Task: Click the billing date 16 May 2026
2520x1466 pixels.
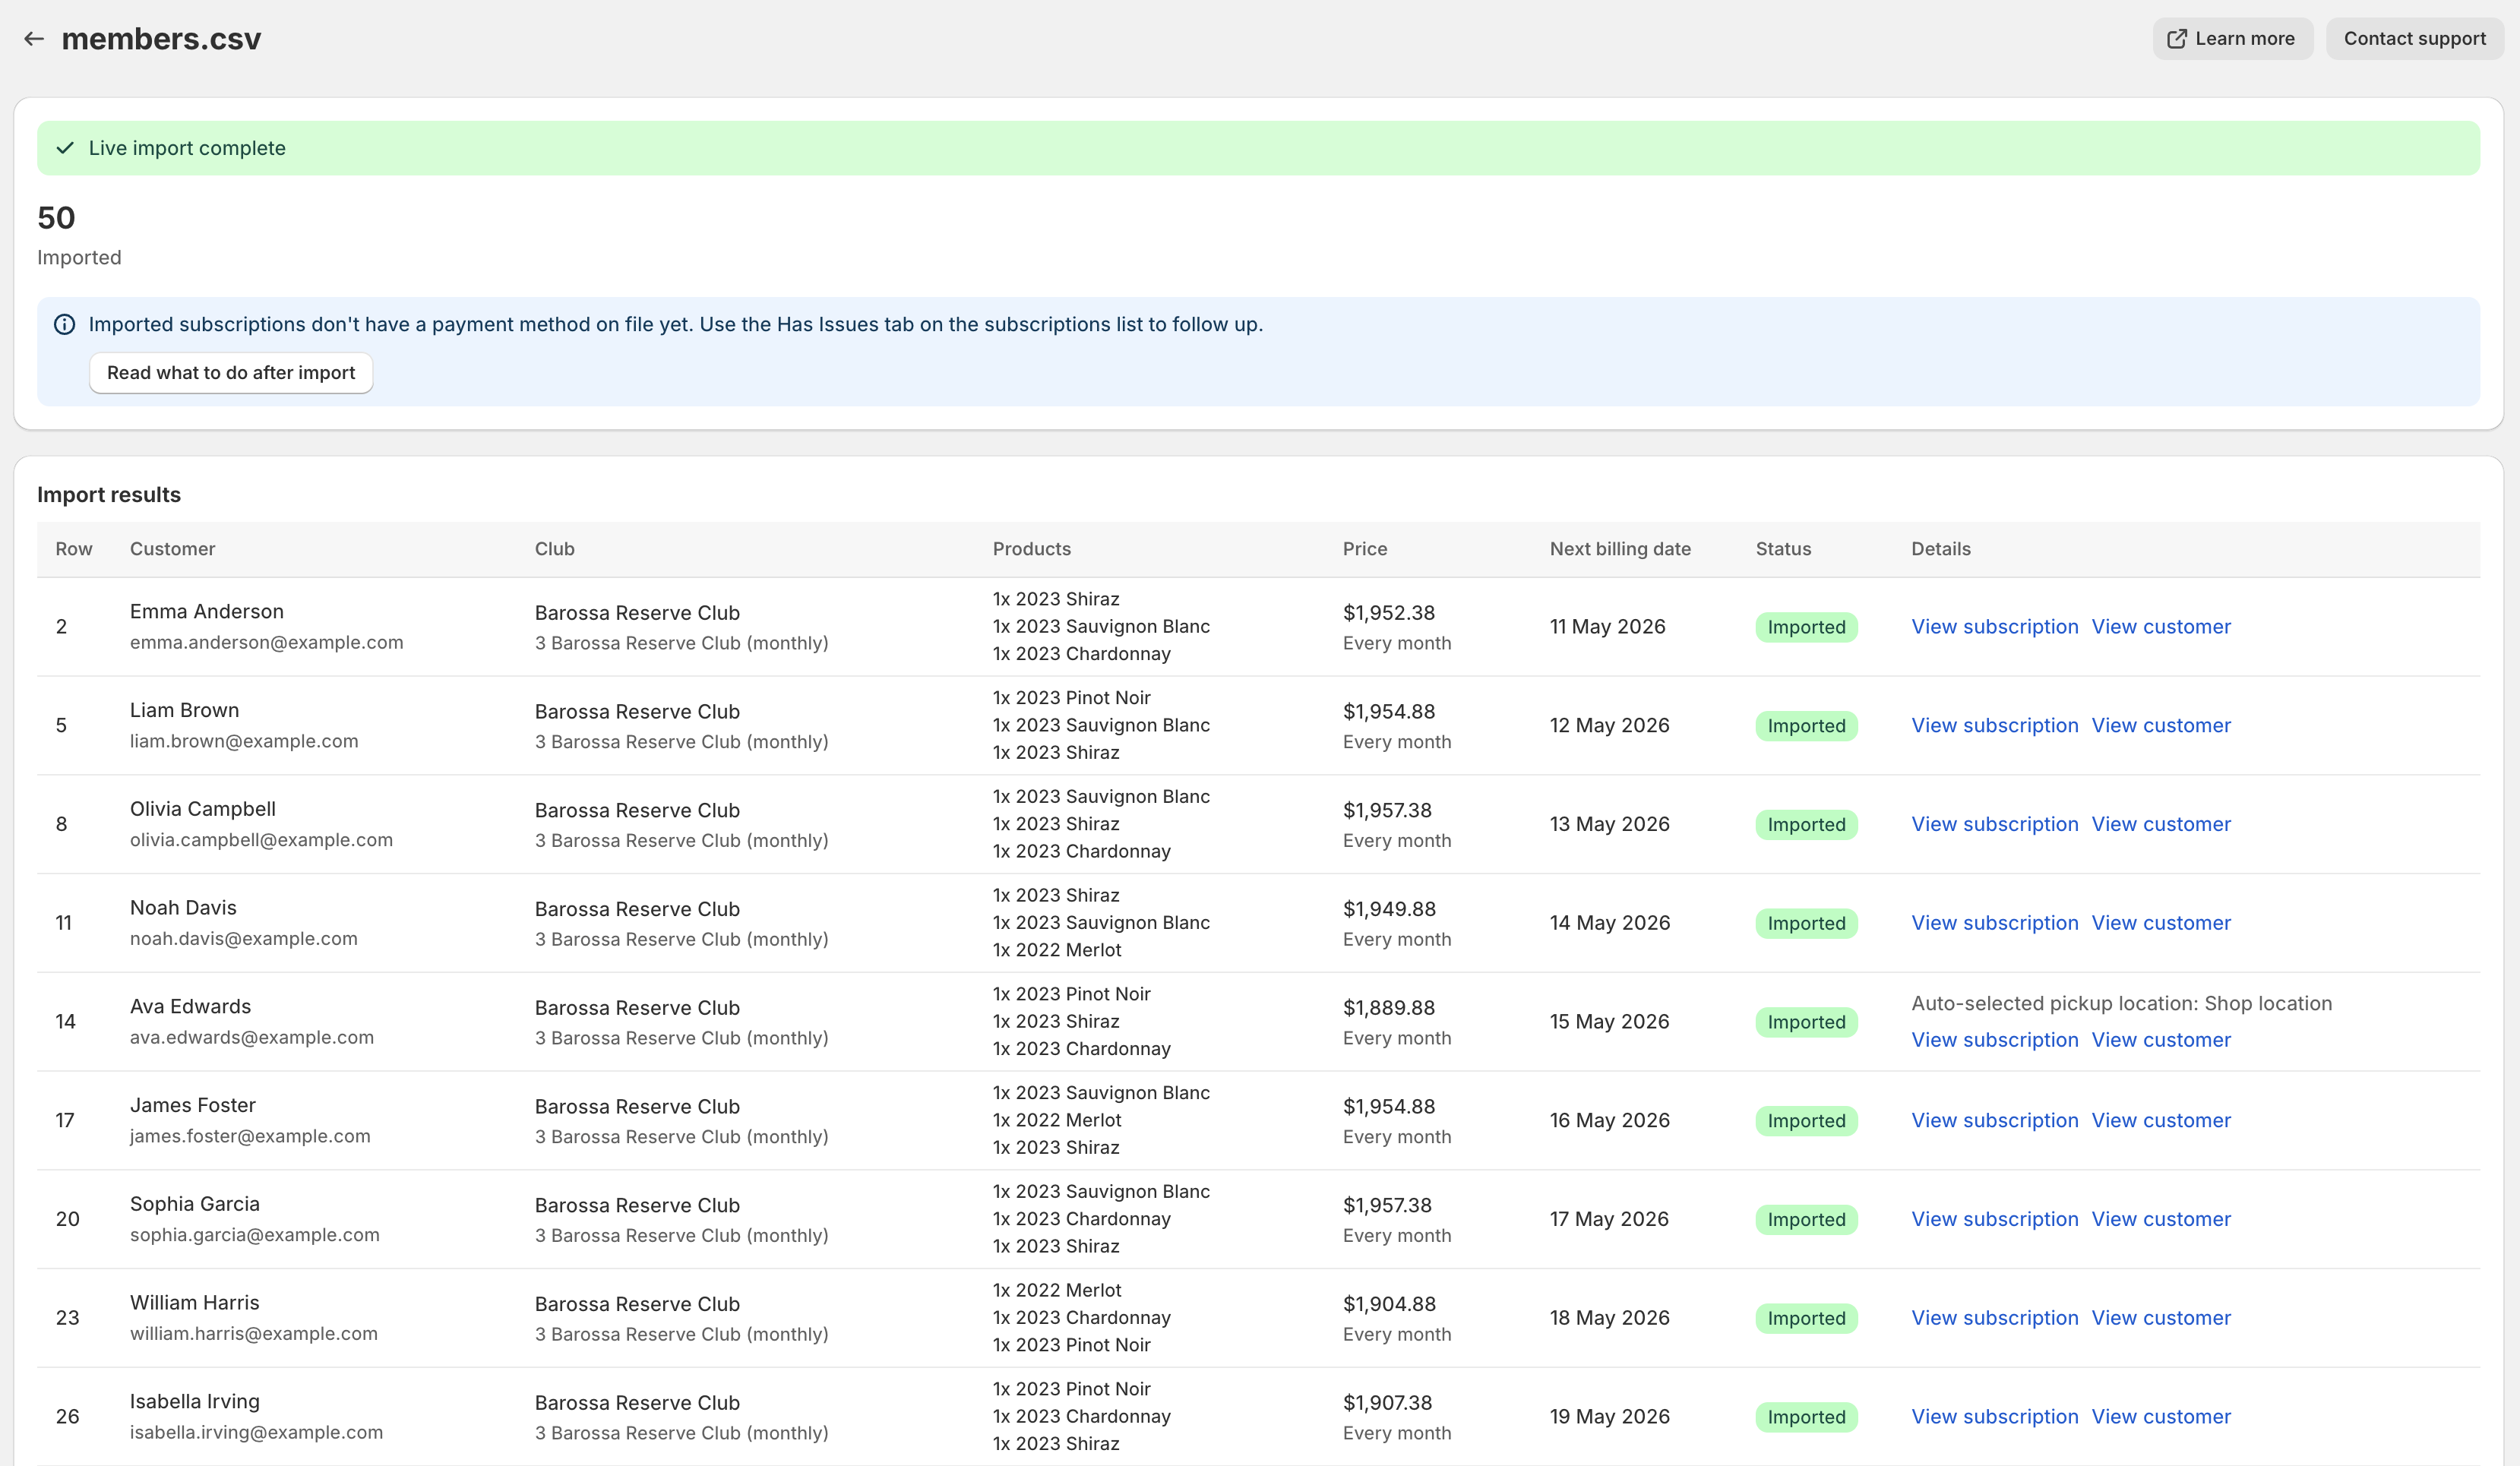Action: (x=1610, y=1121)
